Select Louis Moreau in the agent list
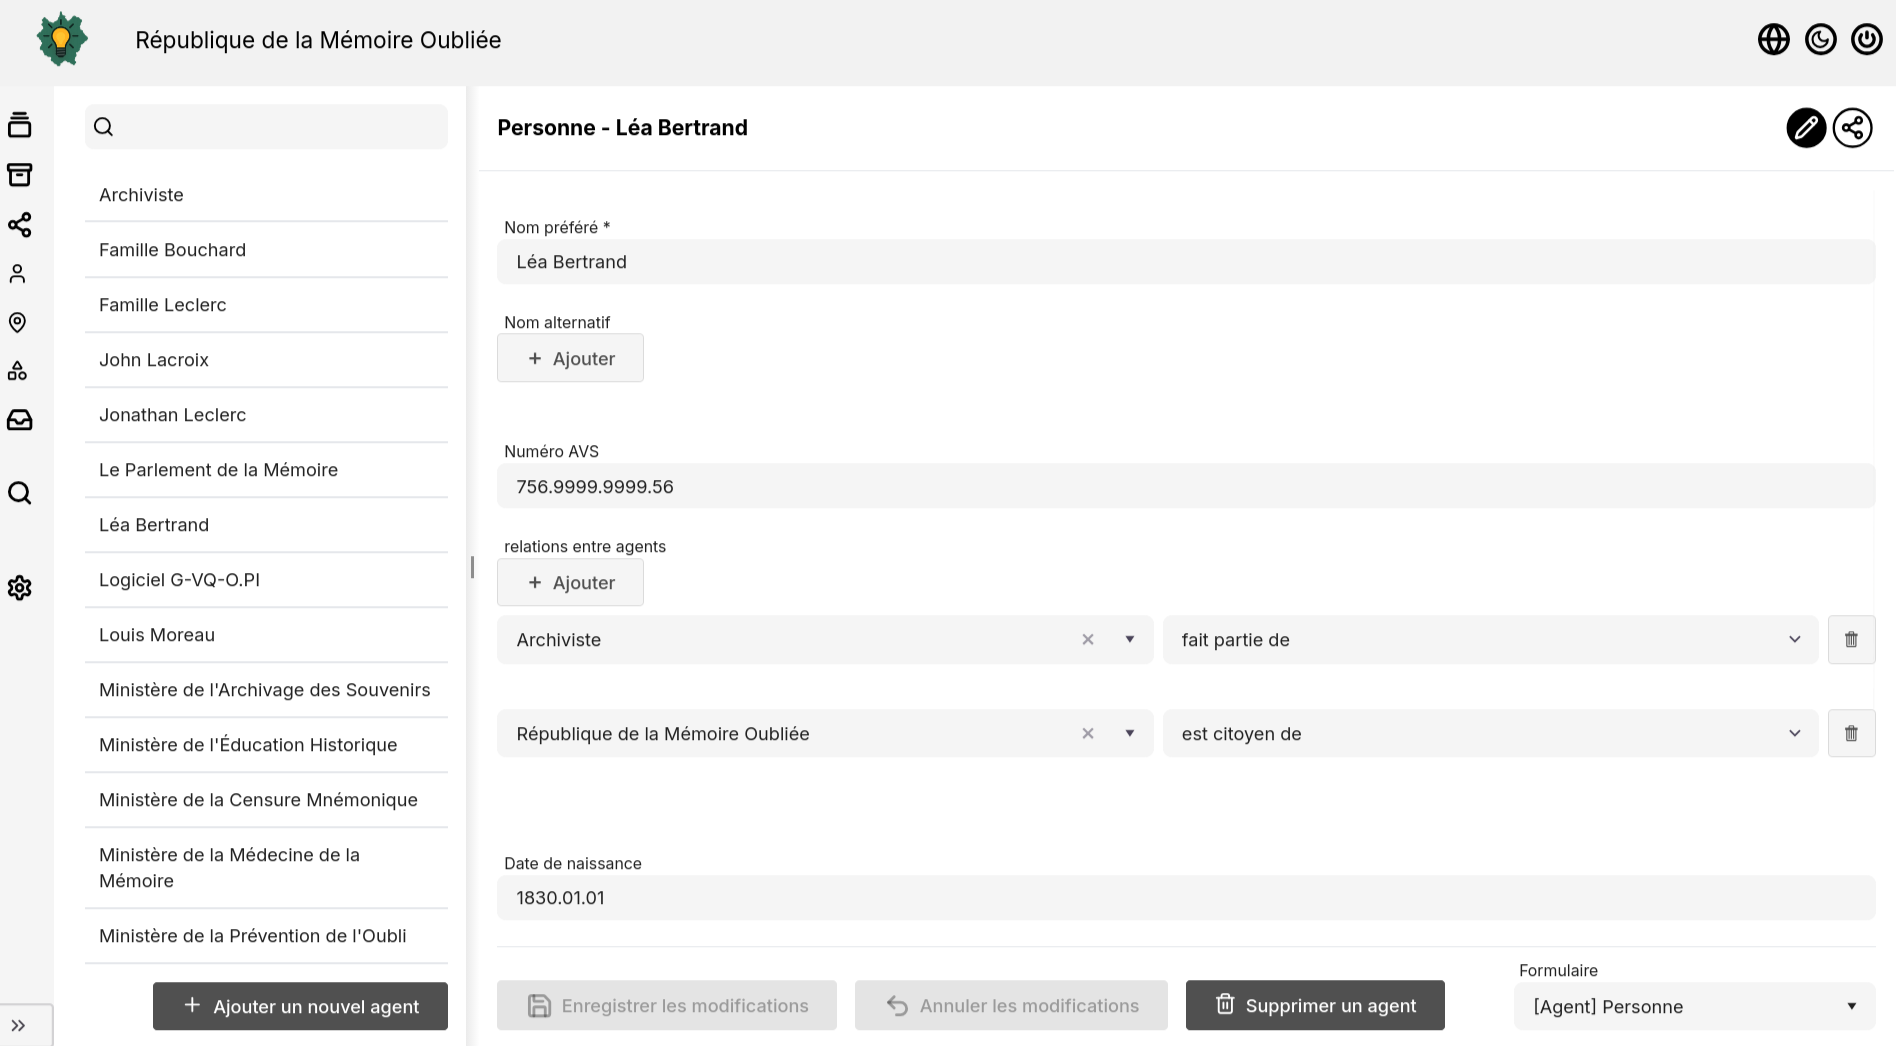The width and height of the screenshot is (1896, 1046). click(157, 635)
